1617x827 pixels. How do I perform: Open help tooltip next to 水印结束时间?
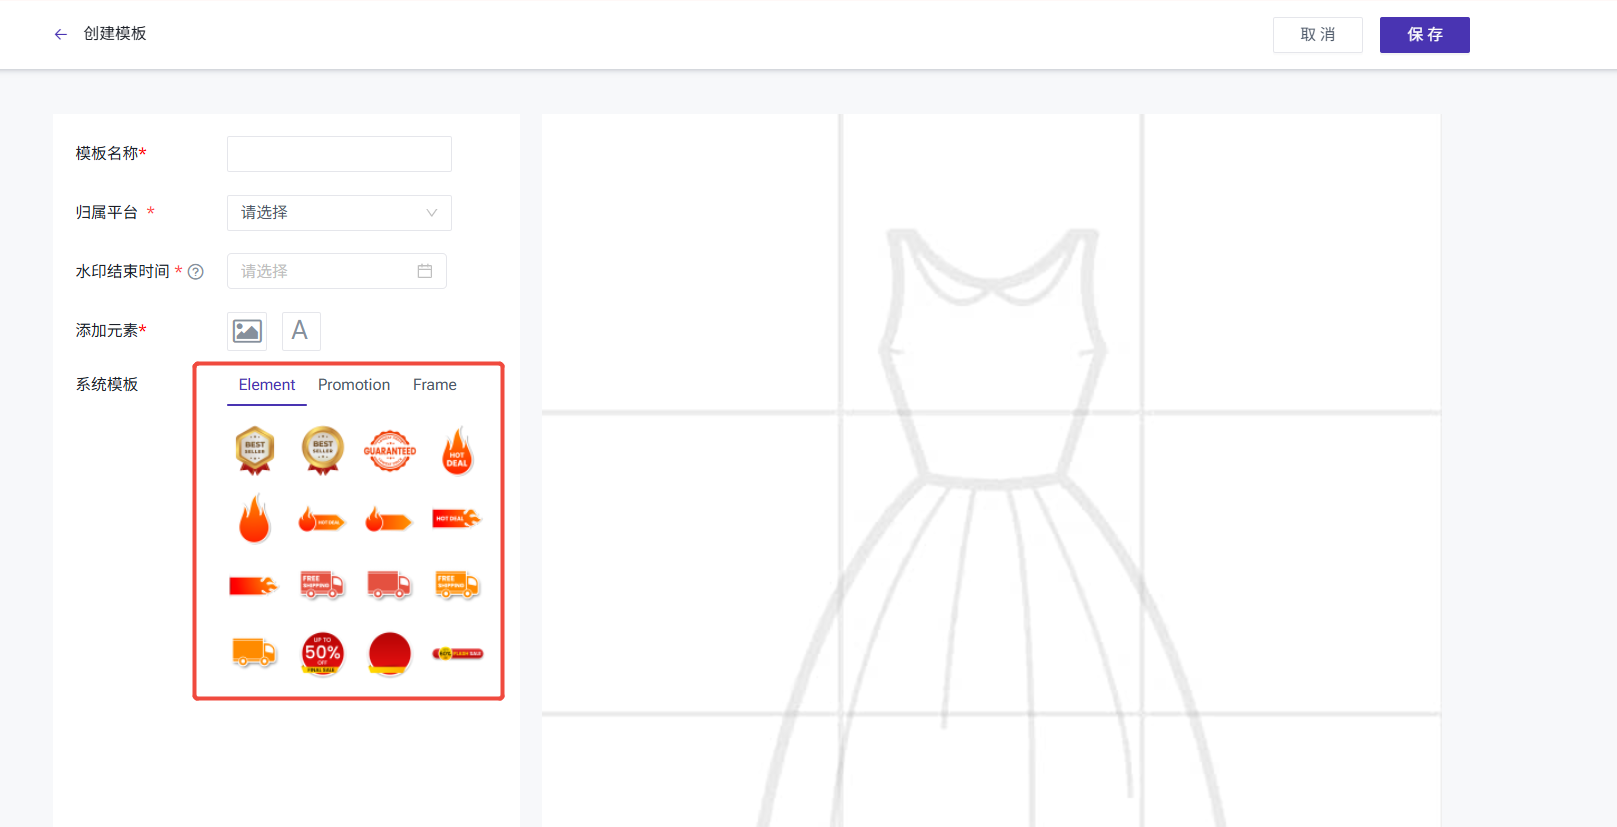(196, 272)
